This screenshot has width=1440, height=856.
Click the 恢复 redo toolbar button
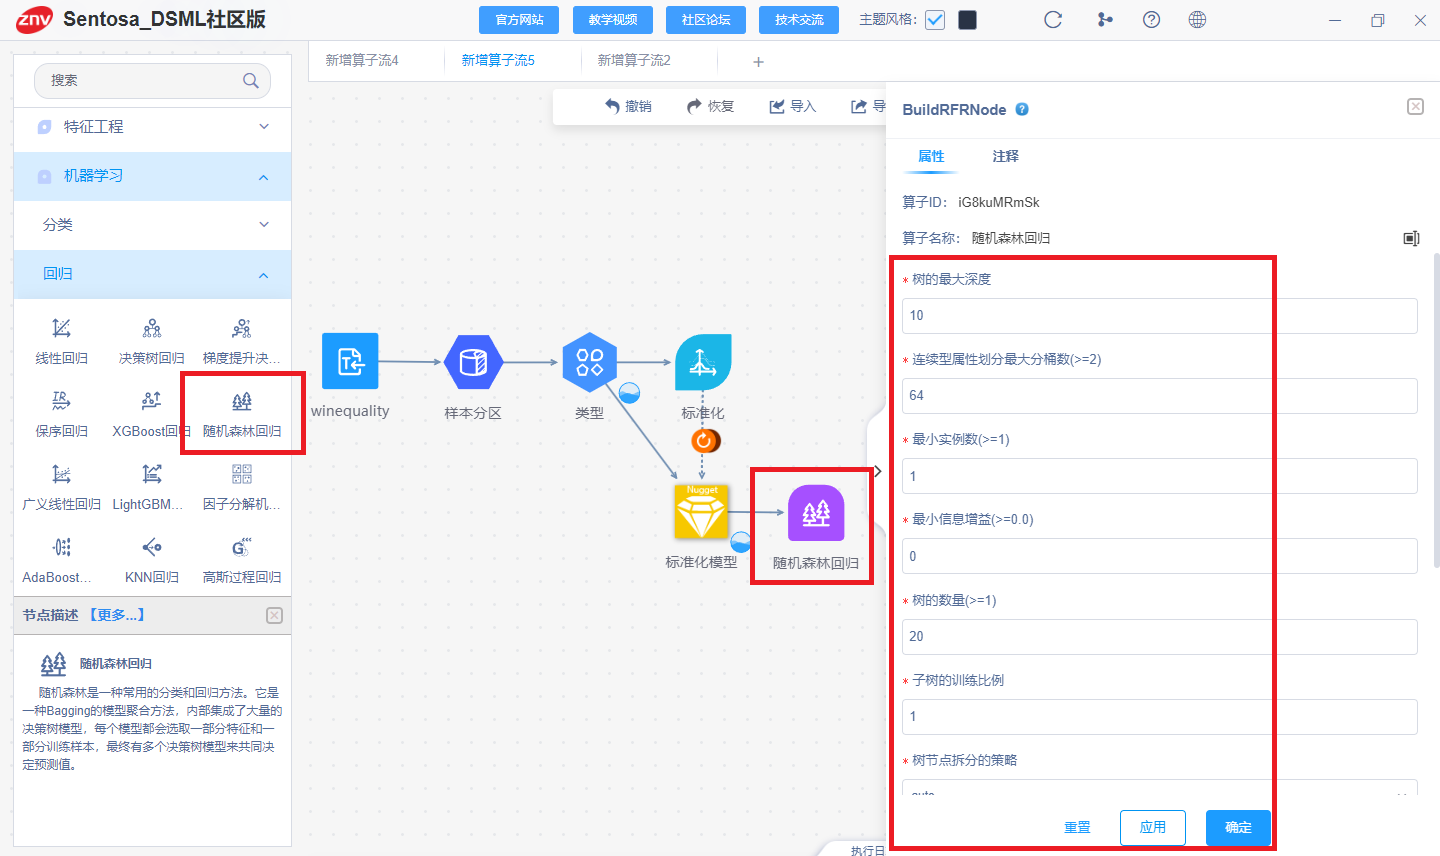711,106
